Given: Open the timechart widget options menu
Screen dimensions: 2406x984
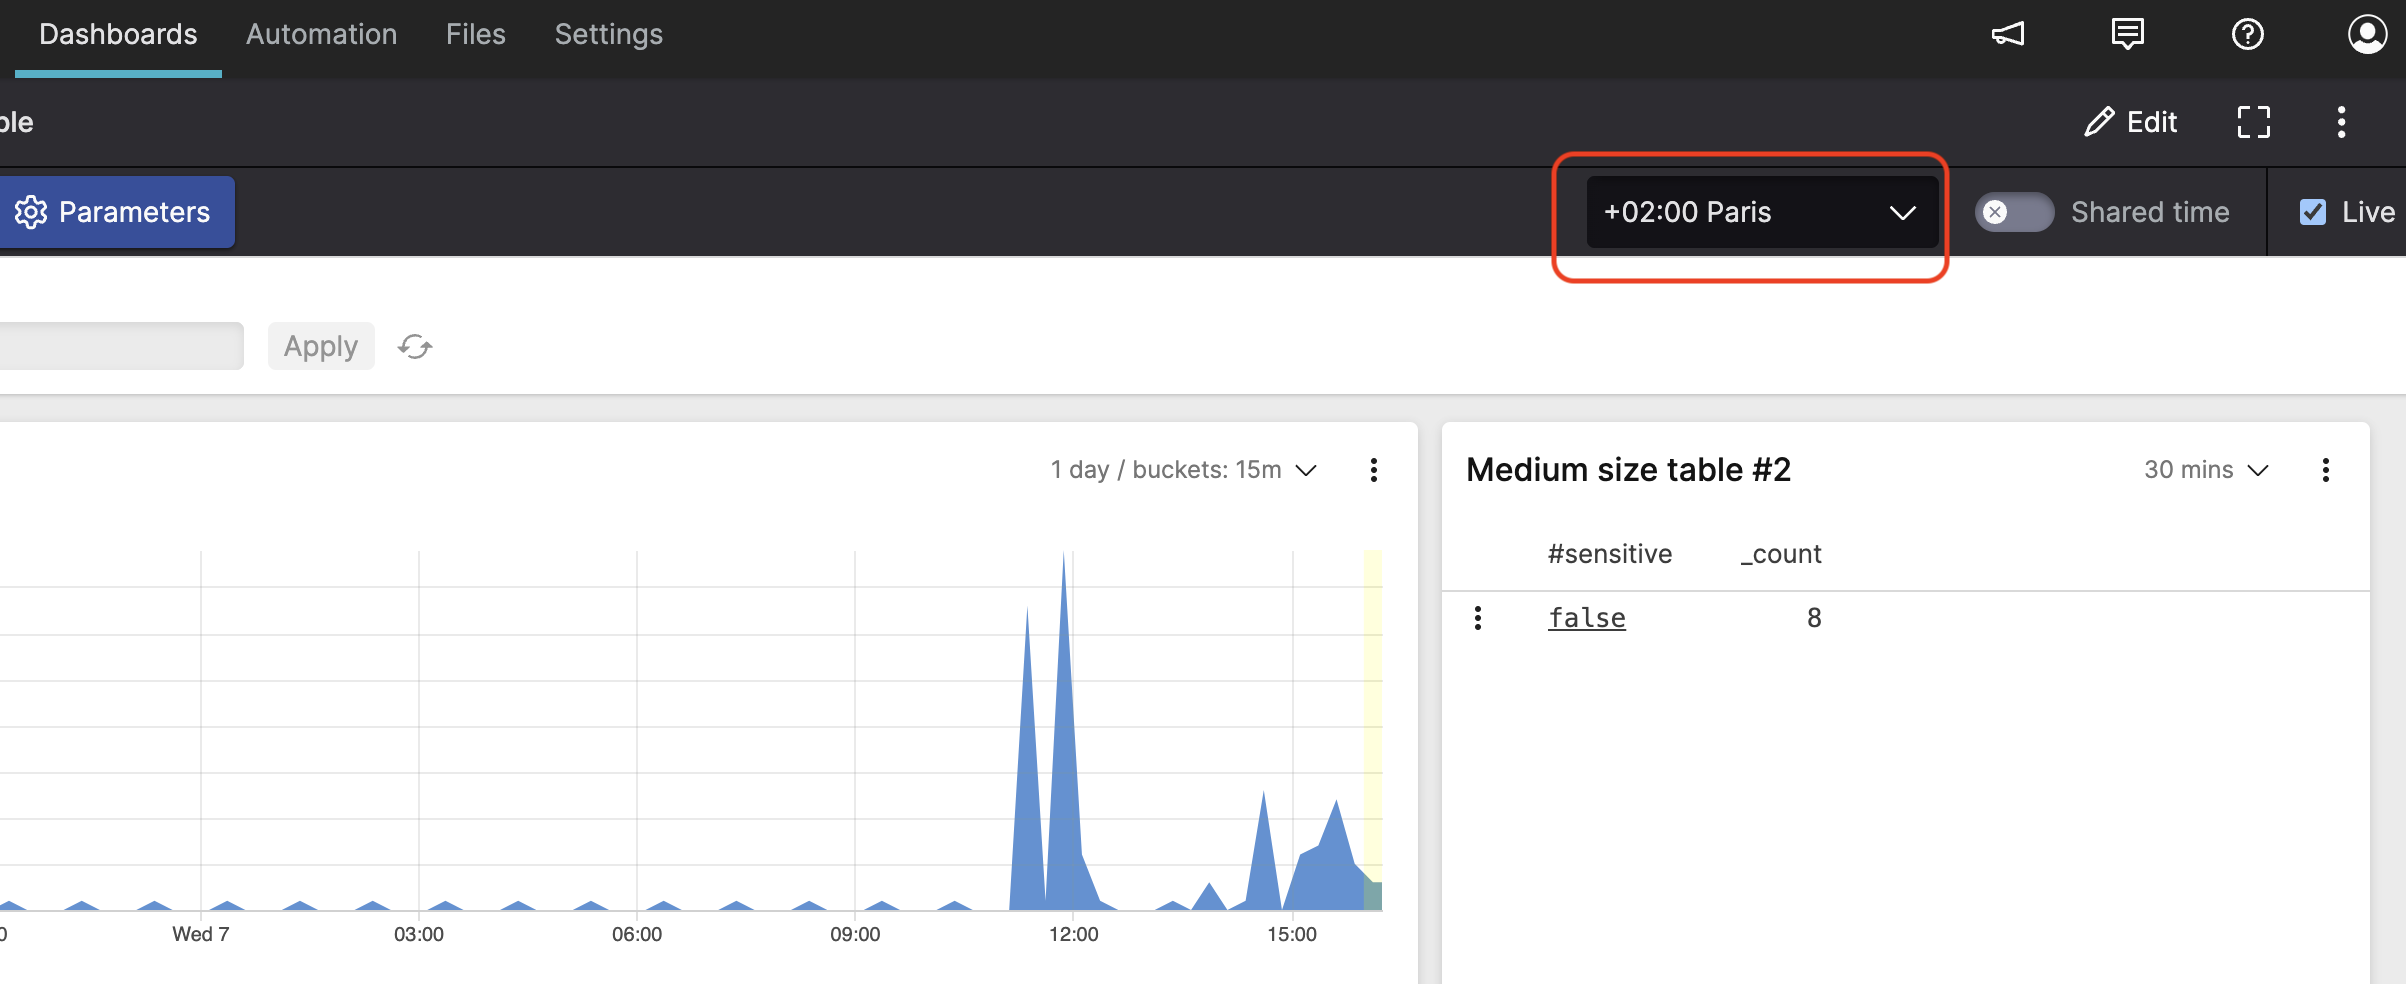Looking at the screenshot, I should coord(1374,470).
